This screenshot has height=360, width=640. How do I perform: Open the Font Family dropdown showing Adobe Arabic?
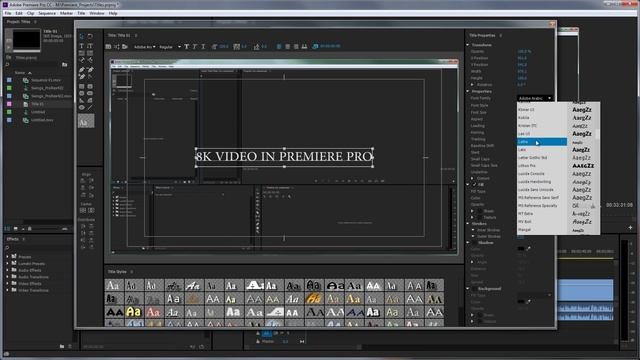(x=535, y=98)
